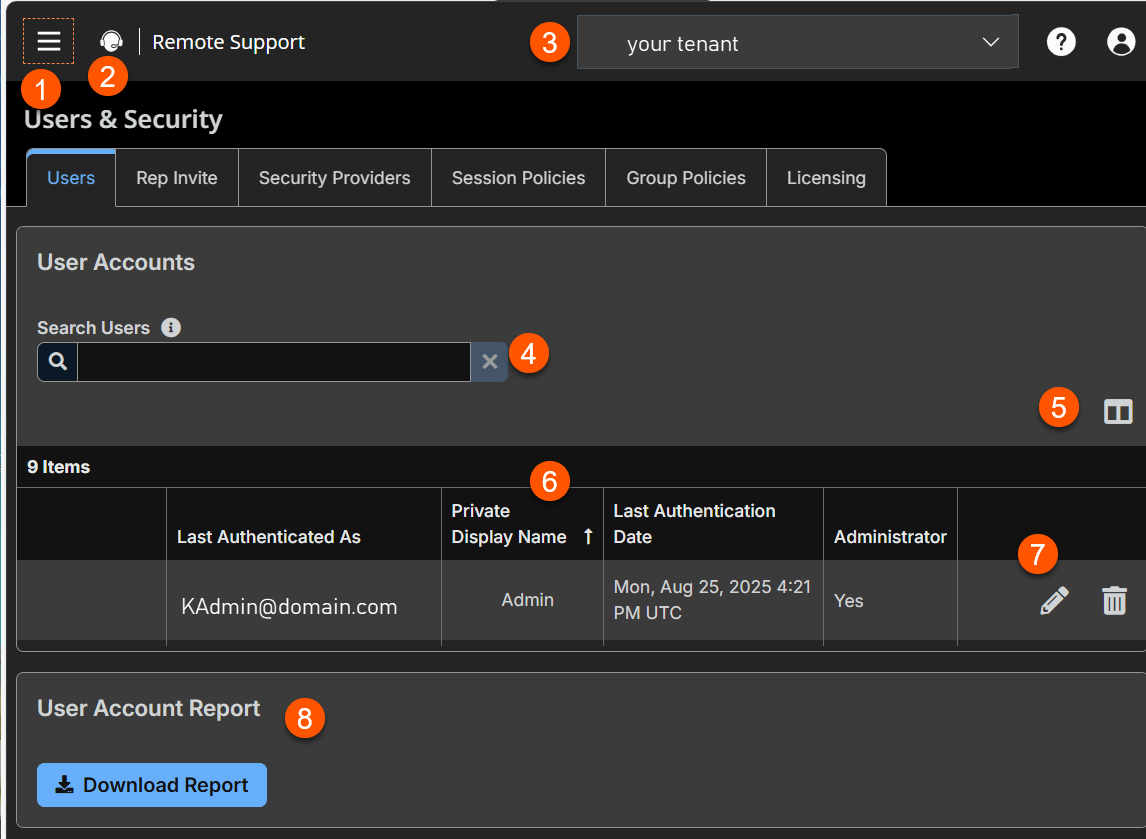This screenshot has width=1146, height=839.
Task: Click the Remote Support headset icon
Action: point(111,41)
